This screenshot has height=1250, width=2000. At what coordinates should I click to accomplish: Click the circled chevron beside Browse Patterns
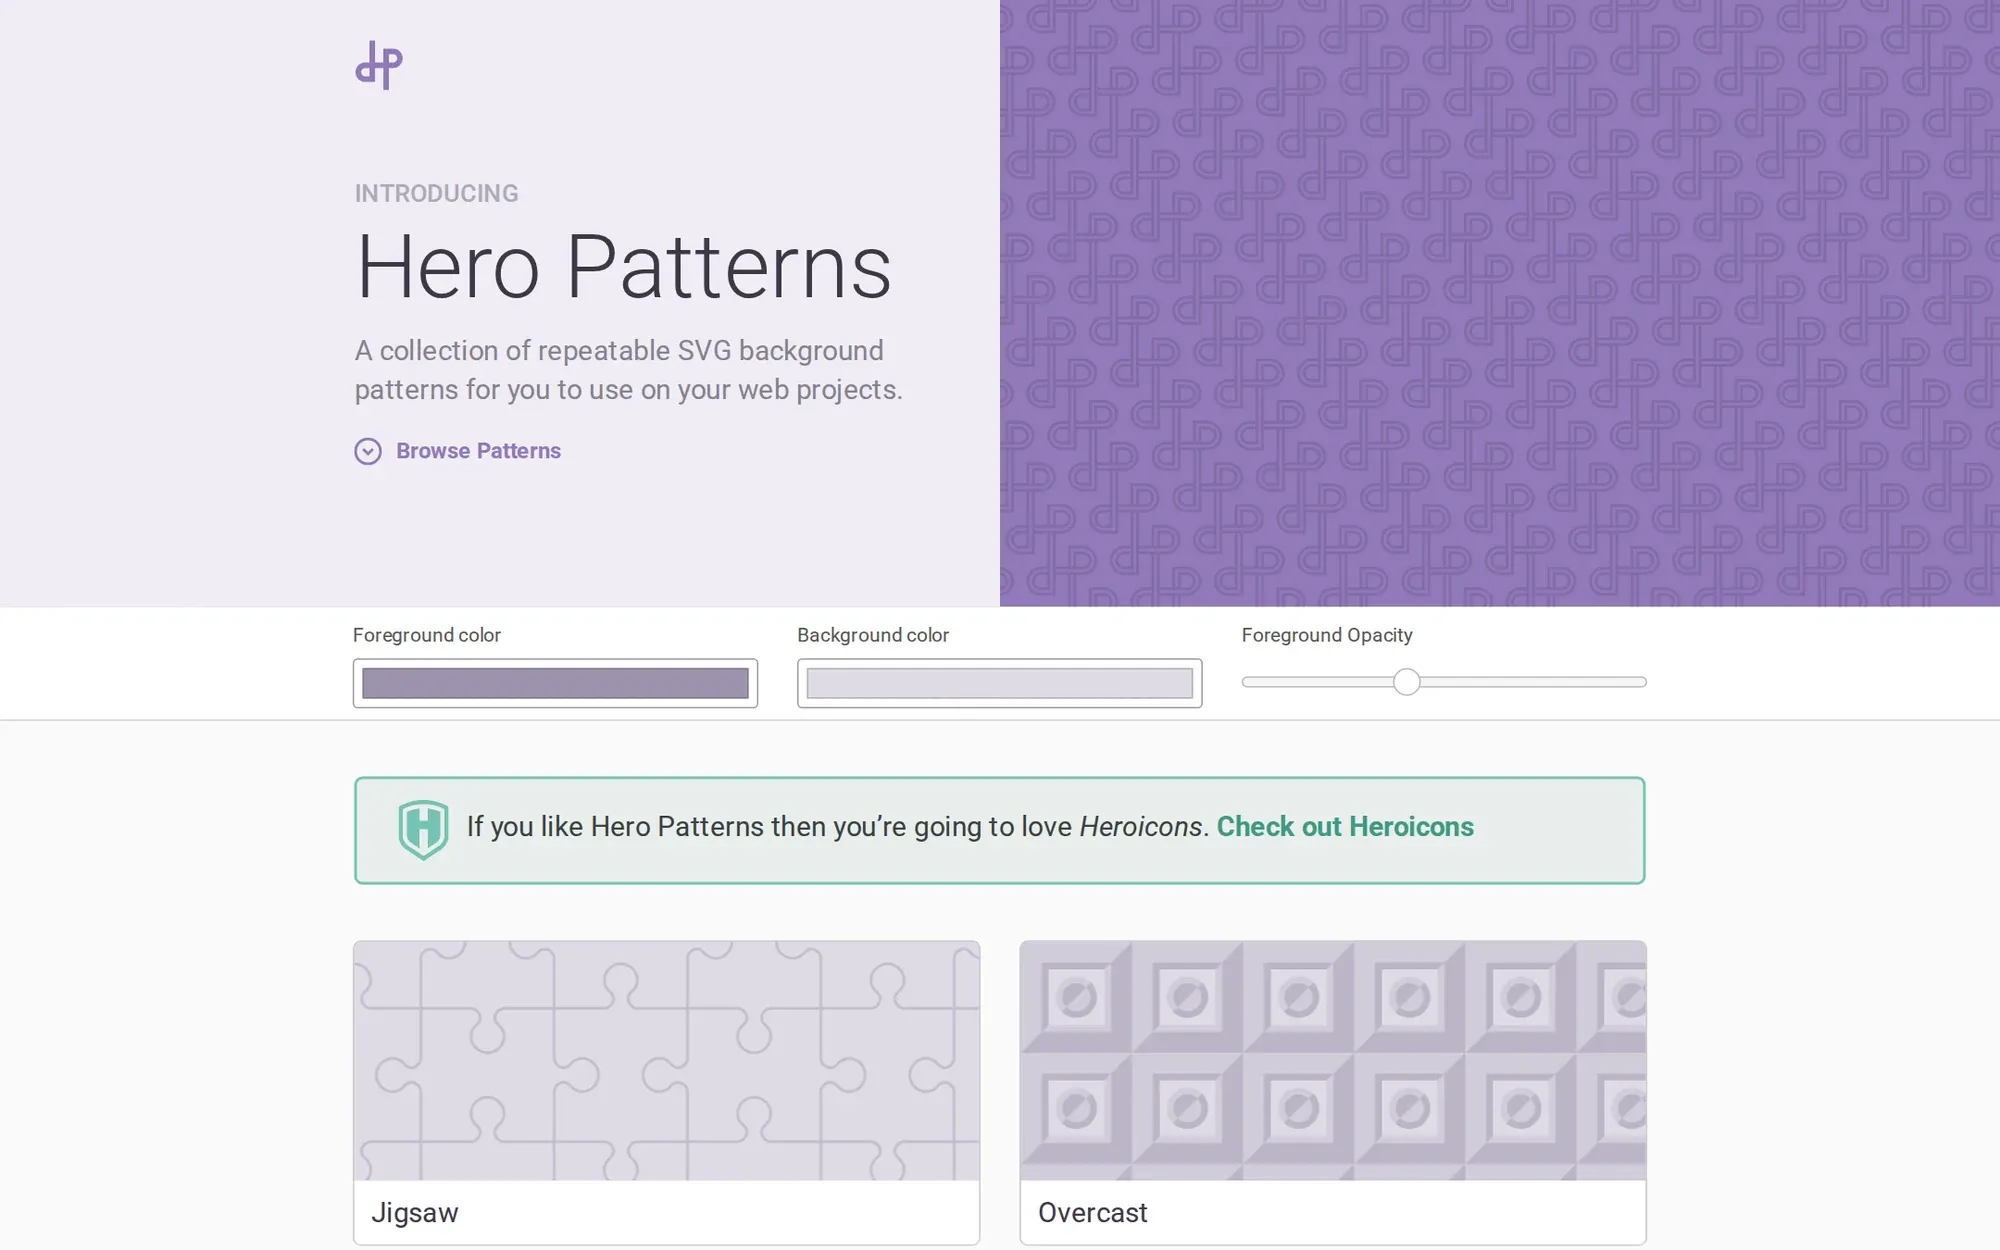tap(368, 451)
